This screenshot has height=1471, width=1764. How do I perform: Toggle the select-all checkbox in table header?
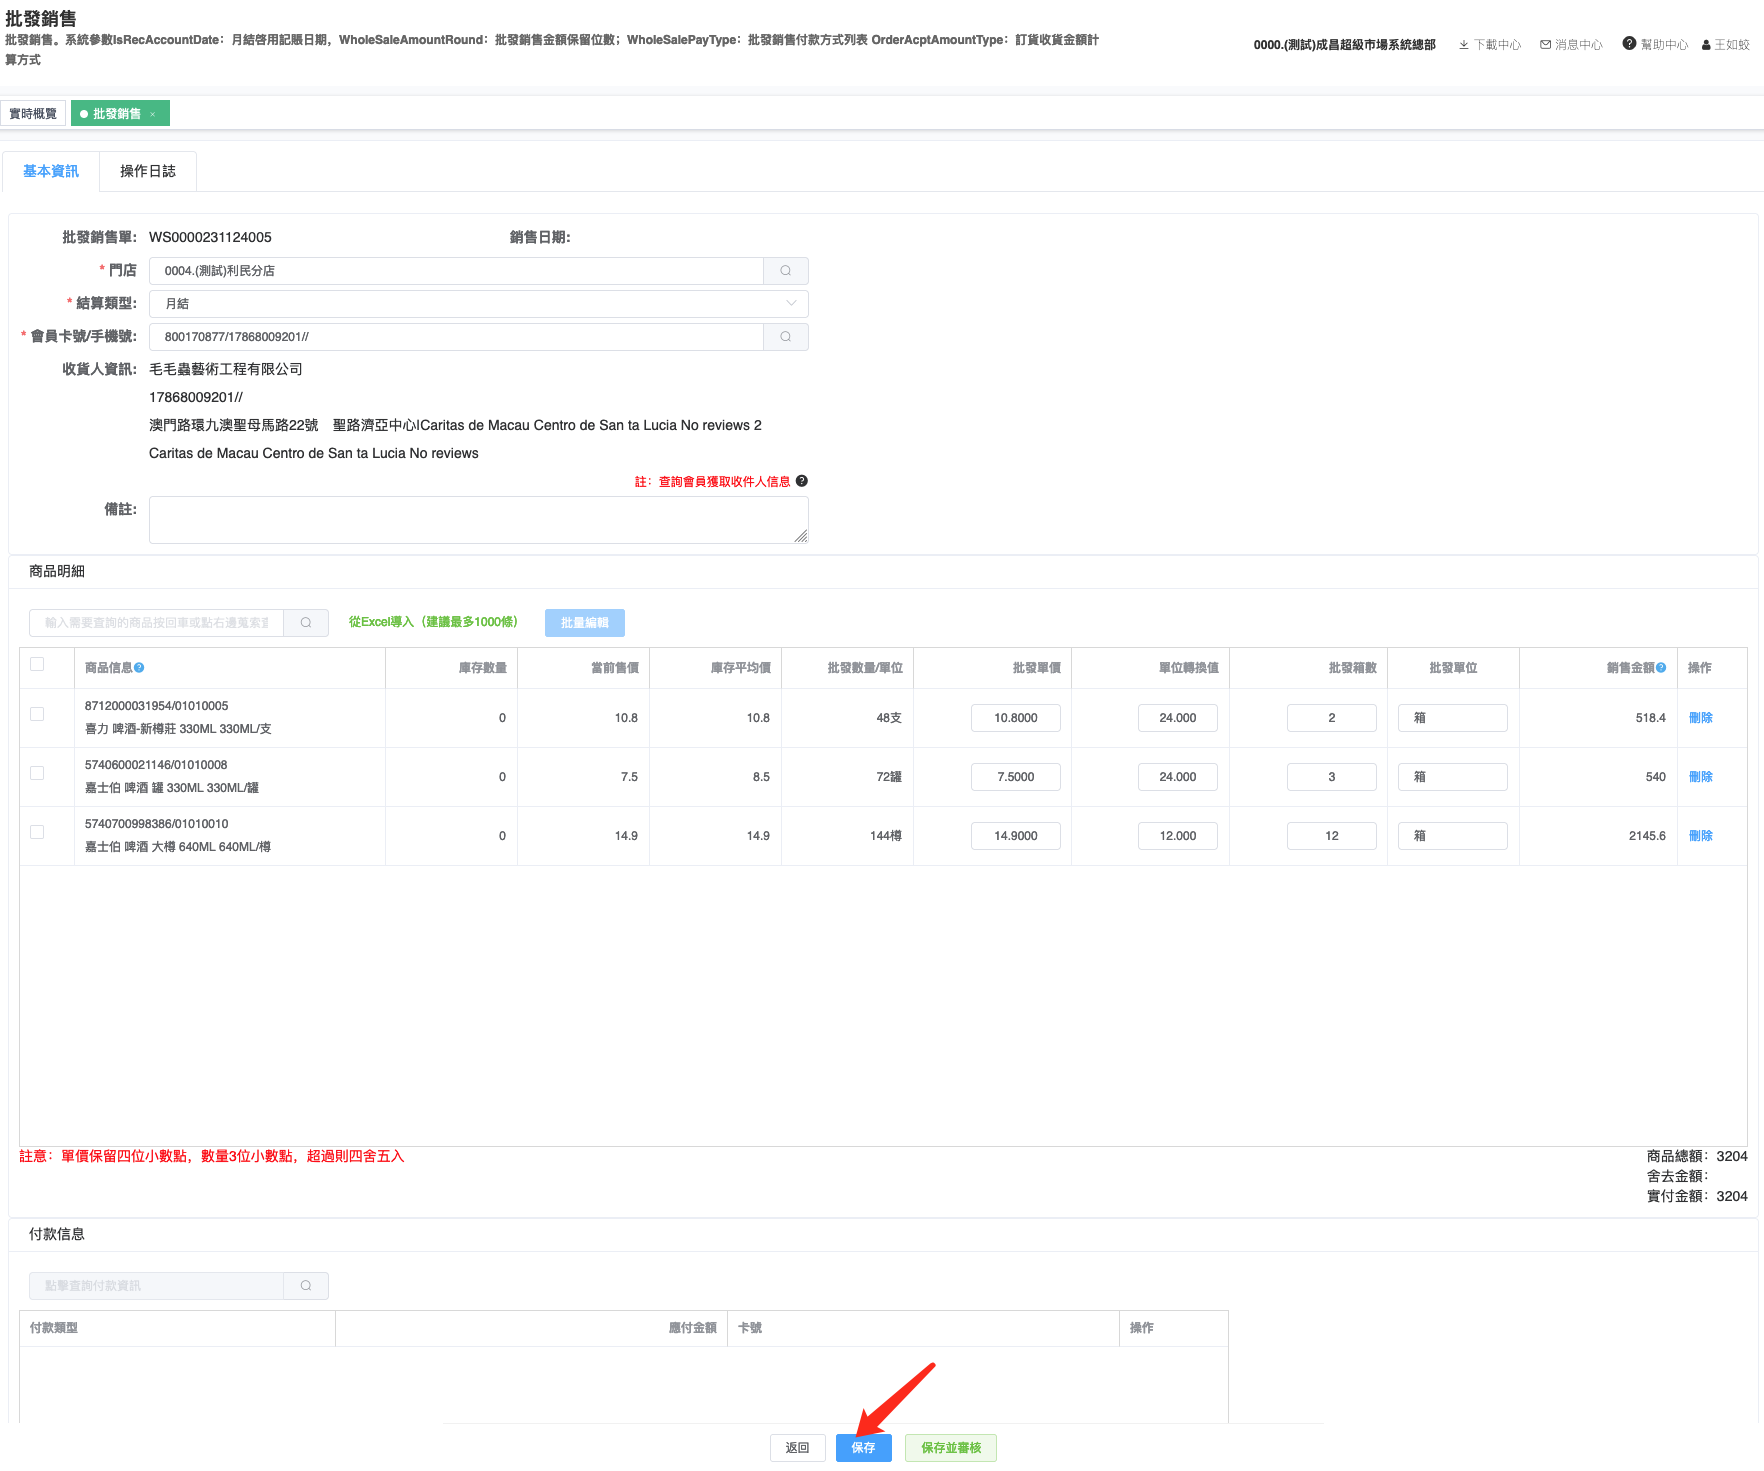37,665
